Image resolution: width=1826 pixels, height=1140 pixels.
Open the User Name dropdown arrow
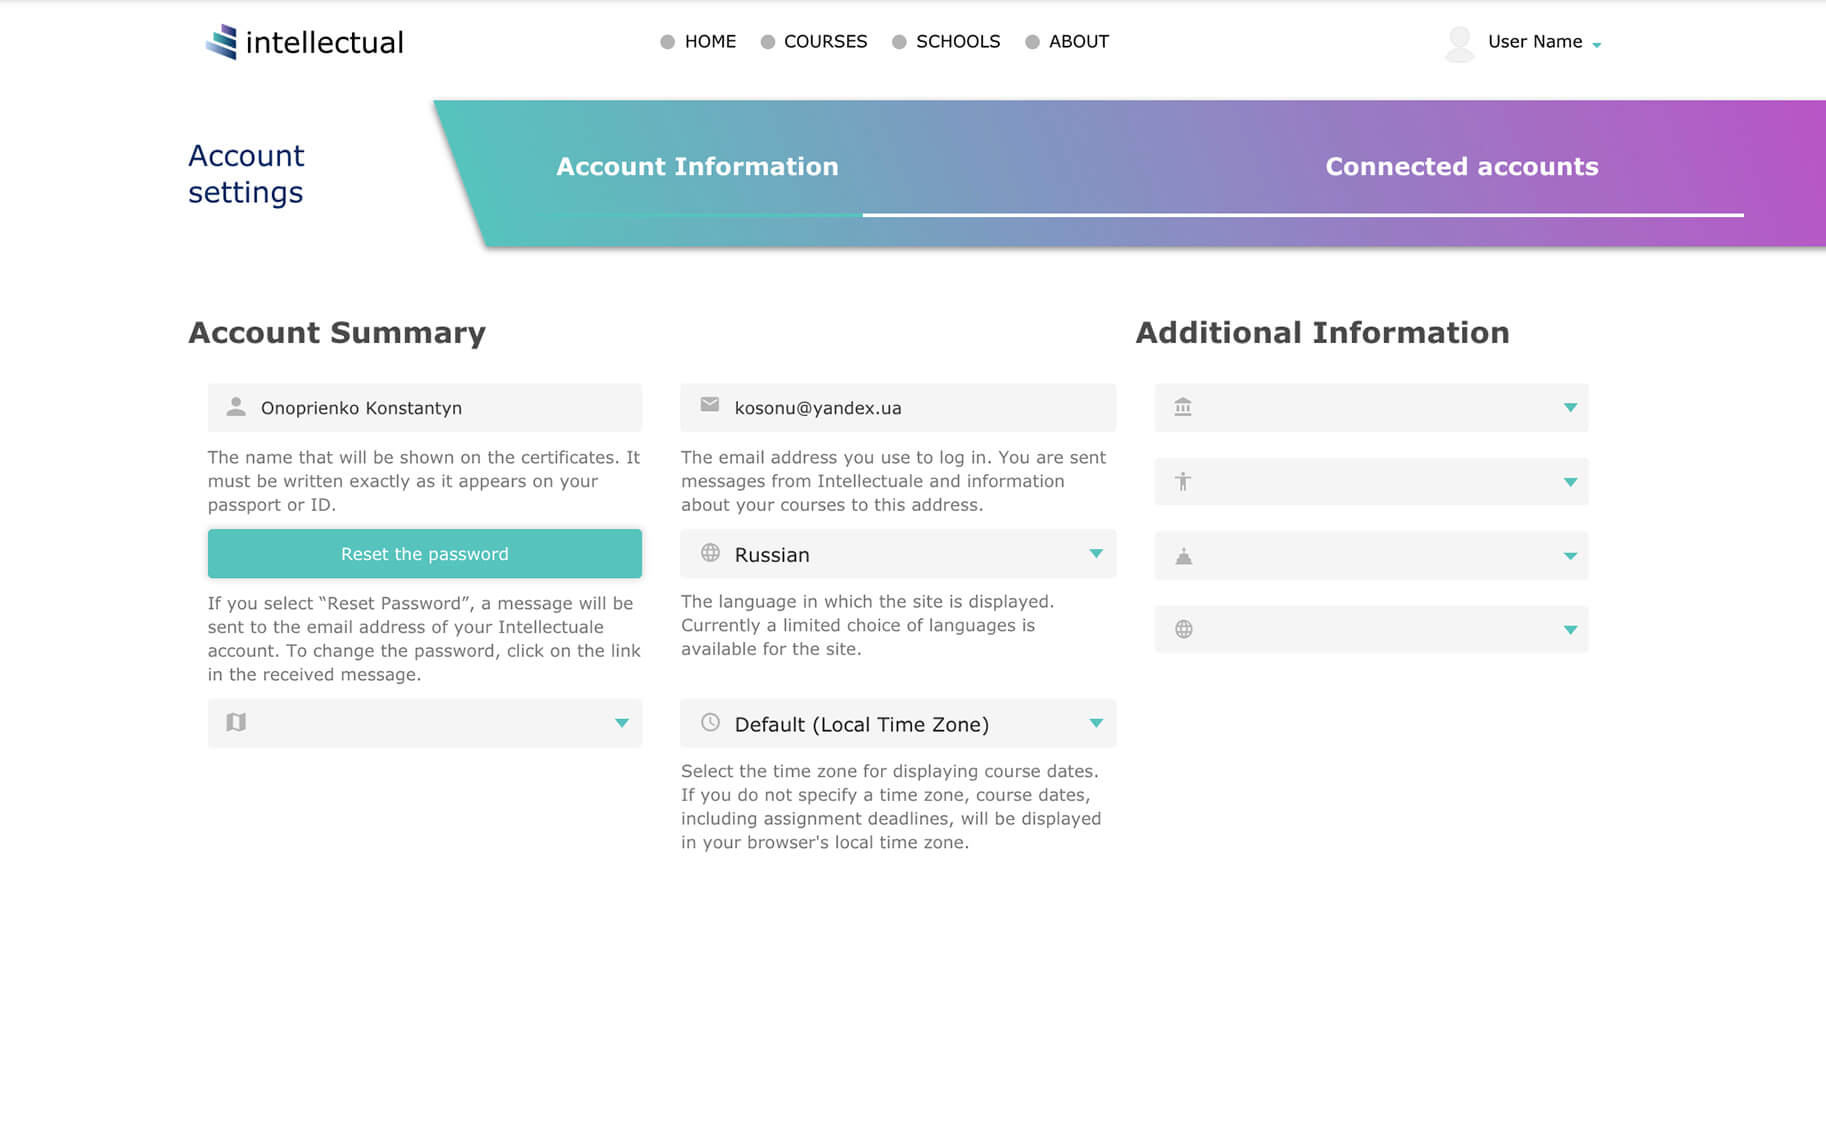[1596, 45]
